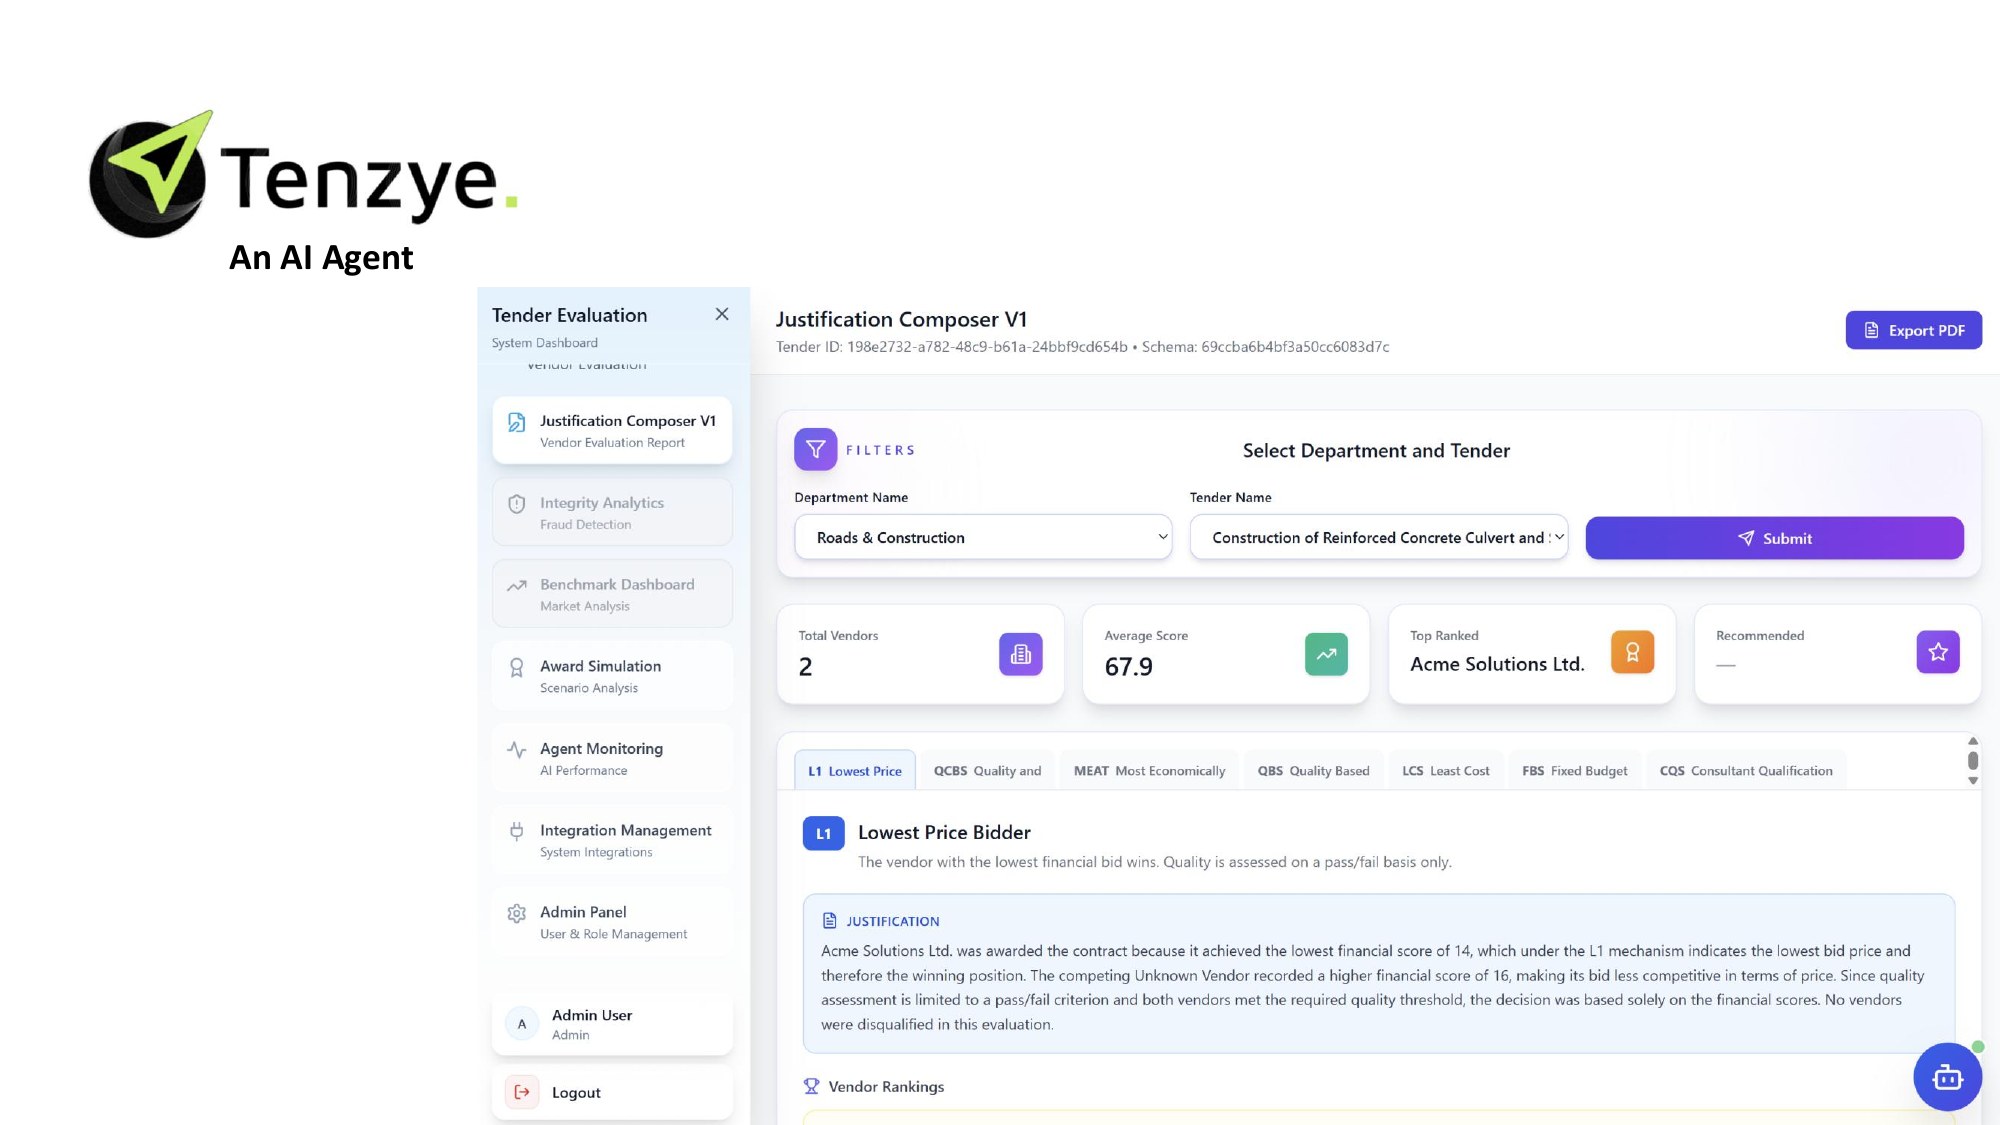The image size is (2000, 1125).
Task: Click the Admin Panel gear icon
Action: point(517,913)
